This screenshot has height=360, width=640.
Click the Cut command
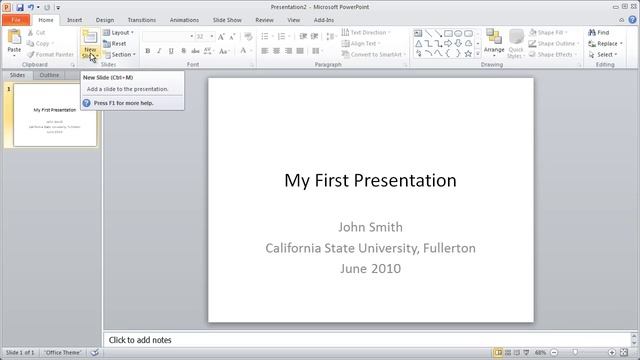(x=36, y=32)
